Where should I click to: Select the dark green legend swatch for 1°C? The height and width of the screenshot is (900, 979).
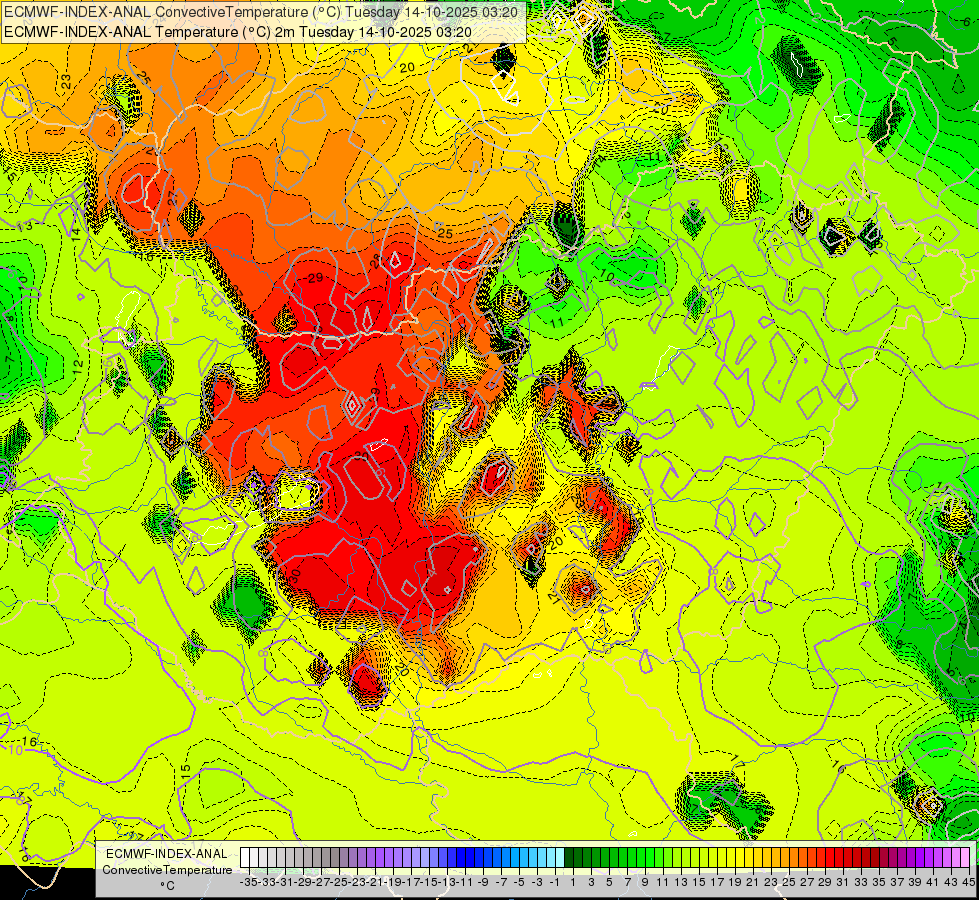pyautogui.click(x=569, y=857)
